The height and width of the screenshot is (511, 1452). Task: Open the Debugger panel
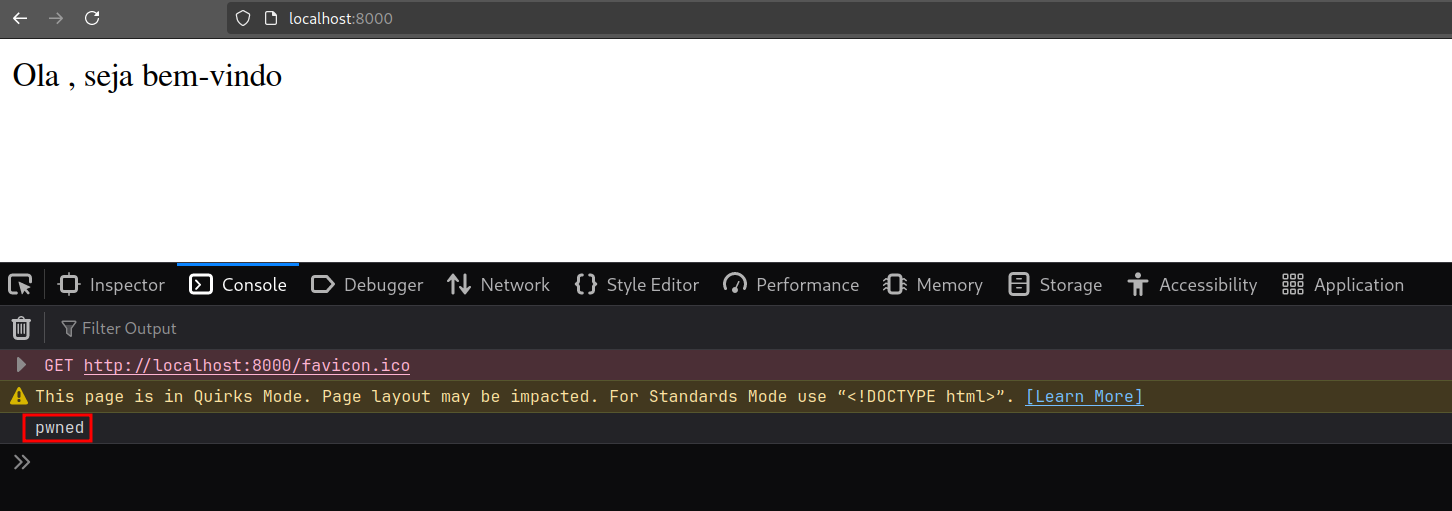[x=368, y=285]
